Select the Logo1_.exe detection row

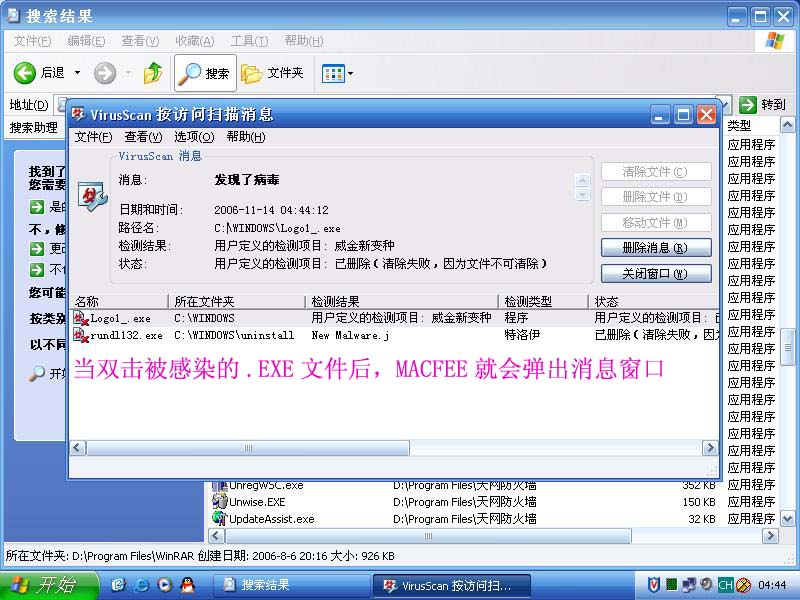click(395, 318)
